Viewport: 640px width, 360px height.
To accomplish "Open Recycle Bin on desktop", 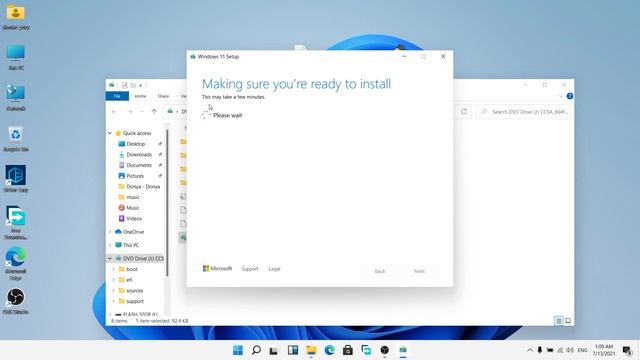I will coord(16,139).
